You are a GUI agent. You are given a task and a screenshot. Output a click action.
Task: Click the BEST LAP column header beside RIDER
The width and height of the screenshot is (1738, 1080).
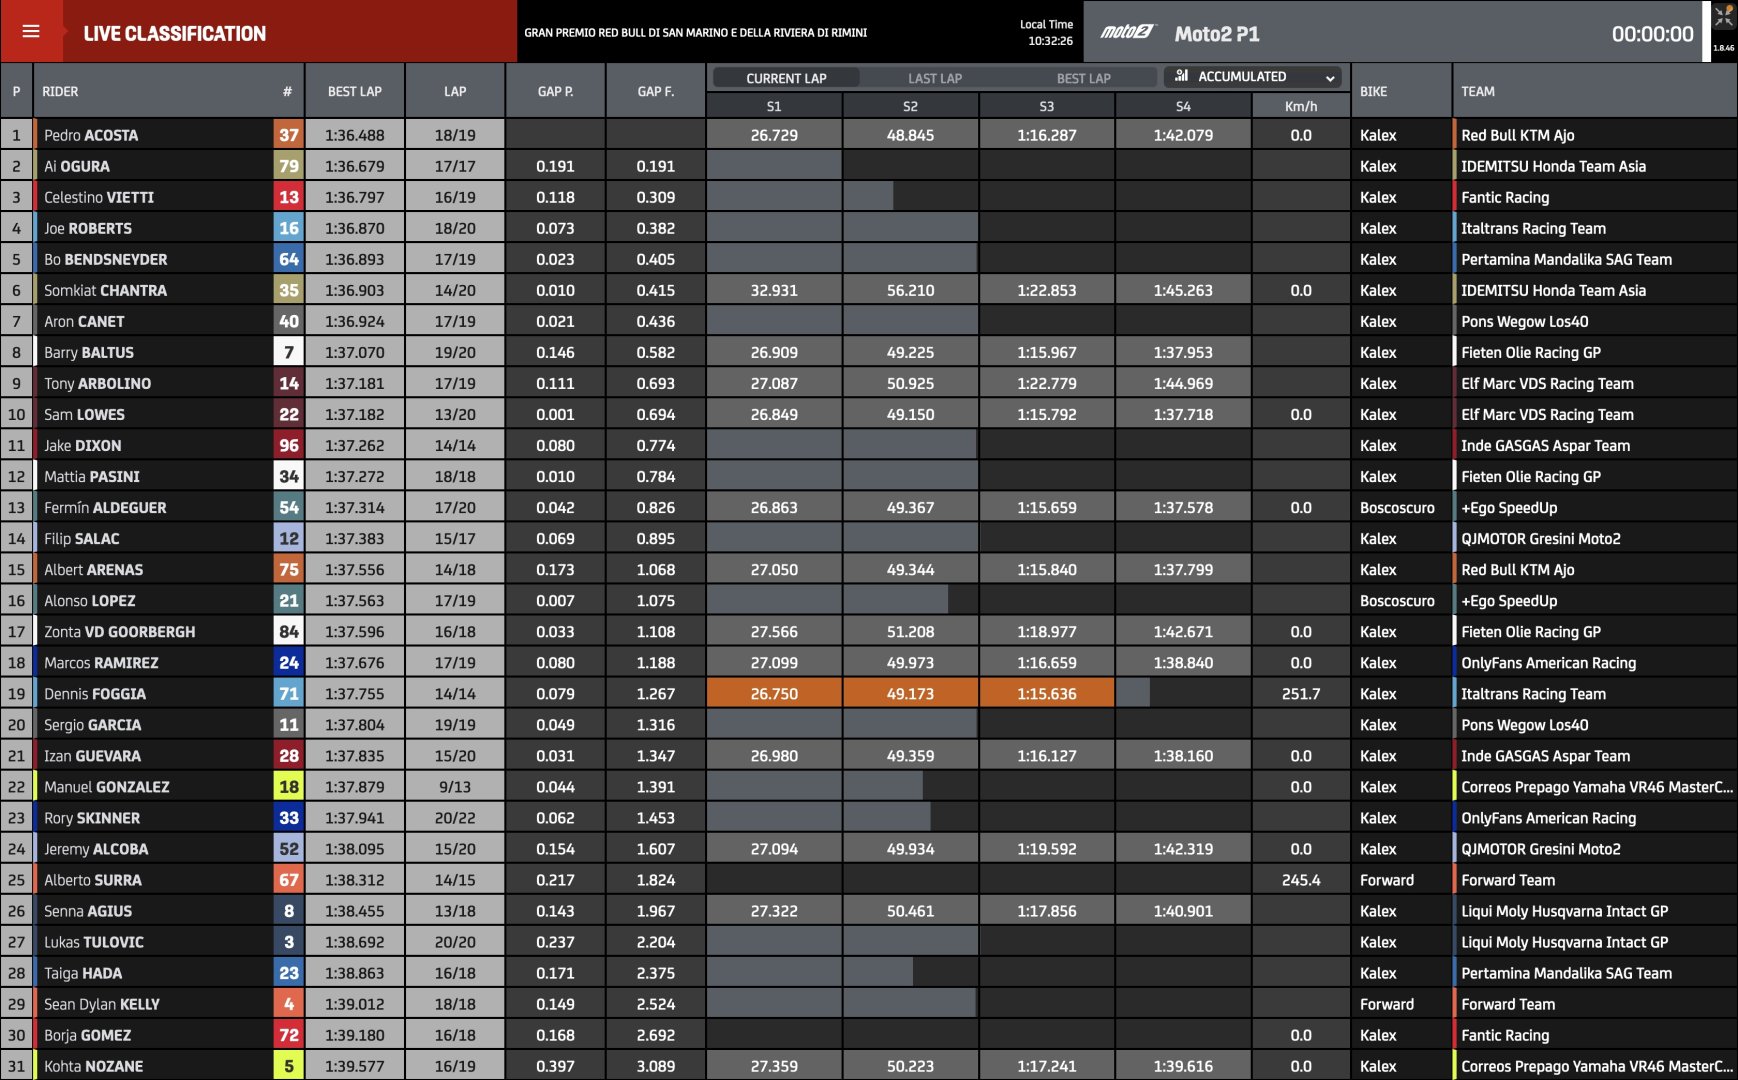(x=355, y=91)
